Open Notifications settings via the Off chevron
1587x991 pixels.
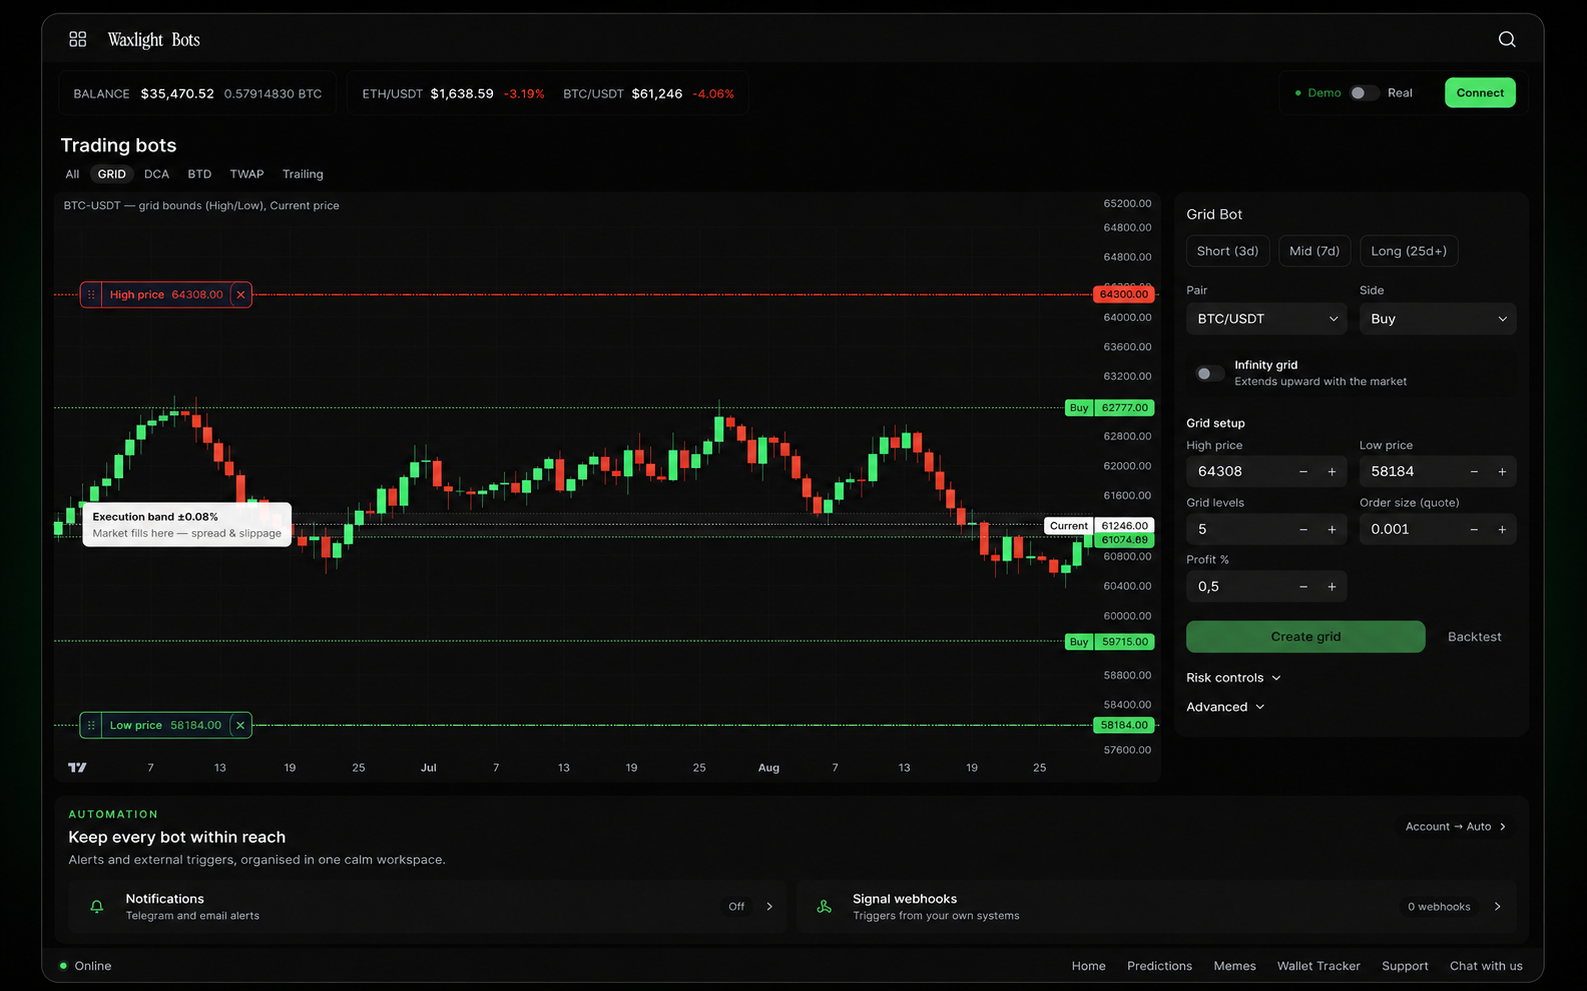click(x=770, y=906)
